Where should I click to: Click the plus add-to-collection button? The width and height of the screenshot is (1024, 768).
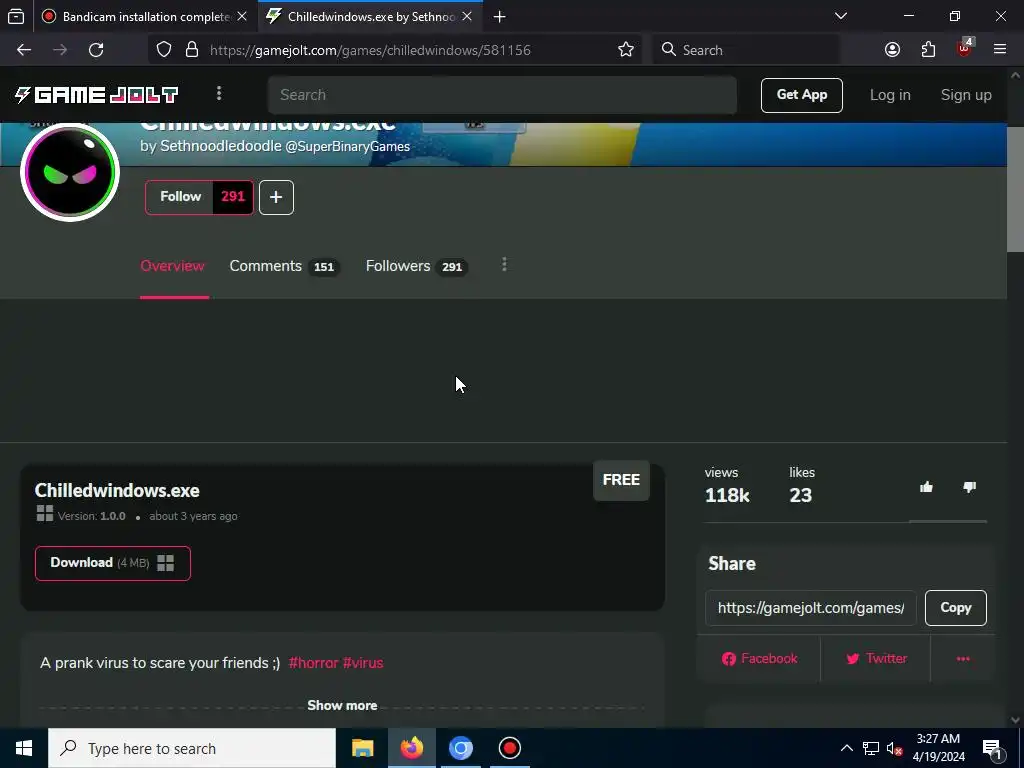[276, 197]
